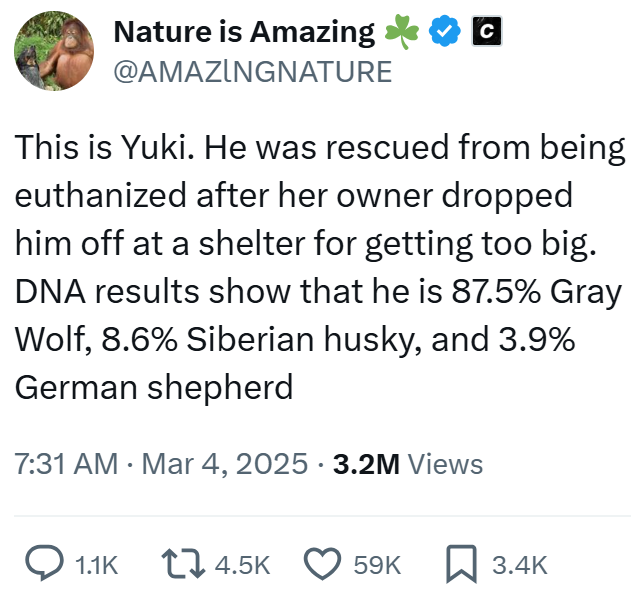Viewport: 638px width, 598px height.
Task: Click the 4.5K reposts count
Action: [x=242, y=565]
